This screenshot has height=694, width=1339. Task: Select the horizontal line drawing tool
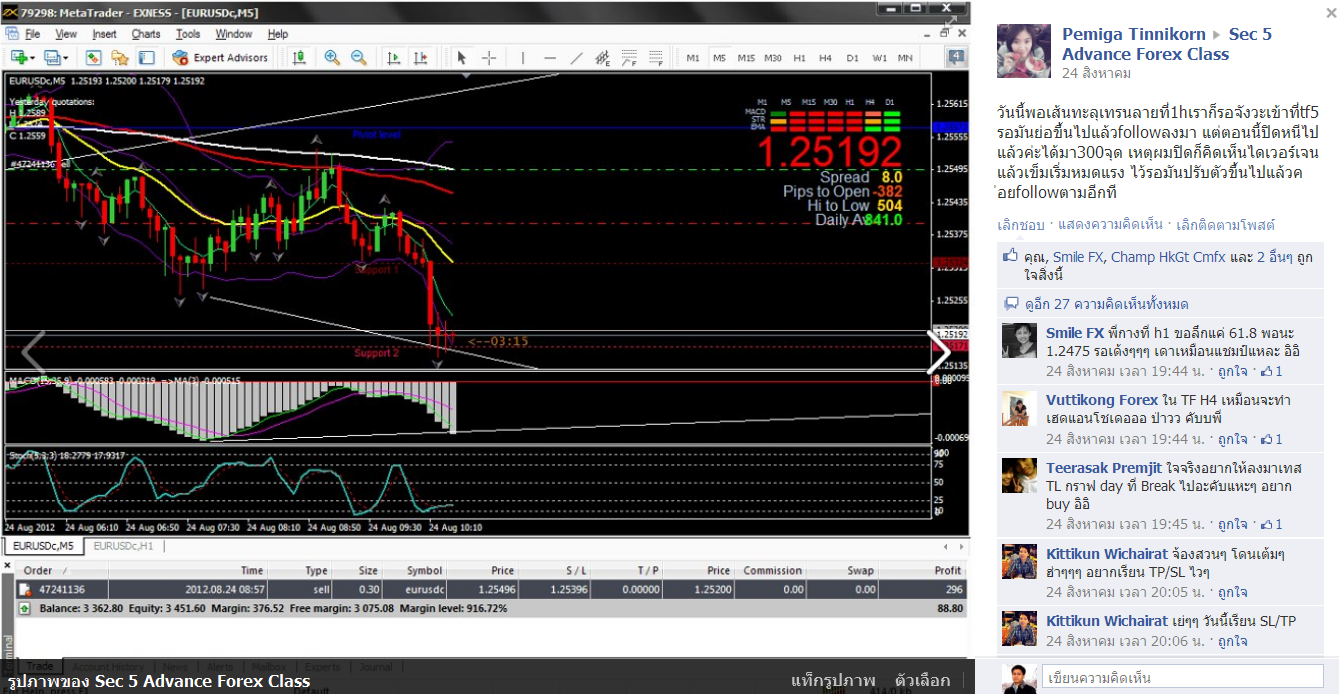click(x=549, y=58)
